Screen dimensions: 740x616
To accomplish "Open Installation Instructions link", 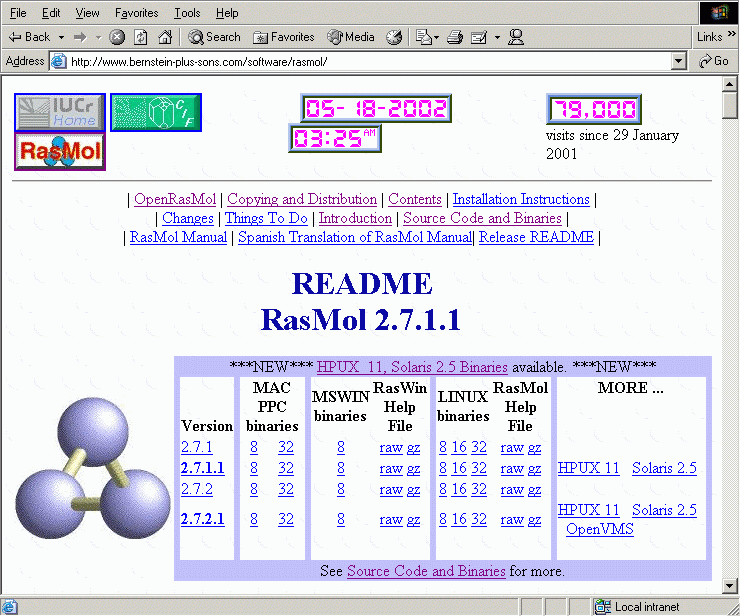I will (521, 199).
